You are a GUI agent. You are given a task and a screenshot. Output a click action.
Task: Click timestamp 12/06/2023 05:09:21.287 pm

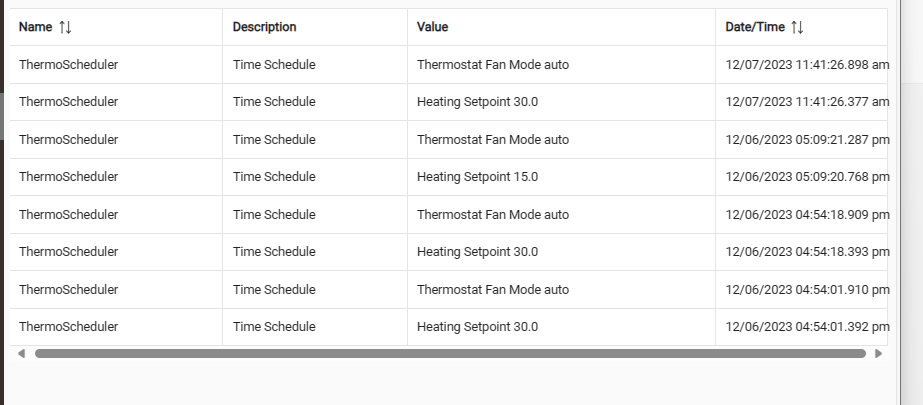tap(807, 140)
